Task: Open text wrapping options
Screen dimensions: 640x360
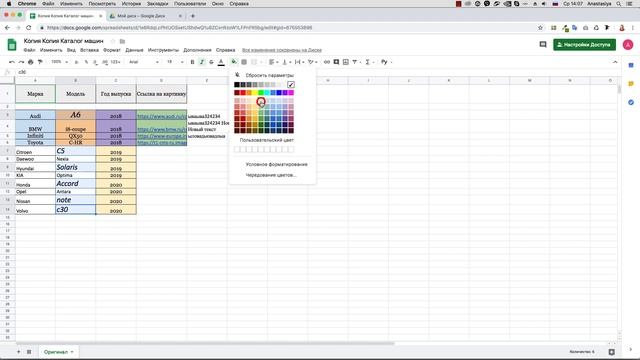Action: pos(299,62)
